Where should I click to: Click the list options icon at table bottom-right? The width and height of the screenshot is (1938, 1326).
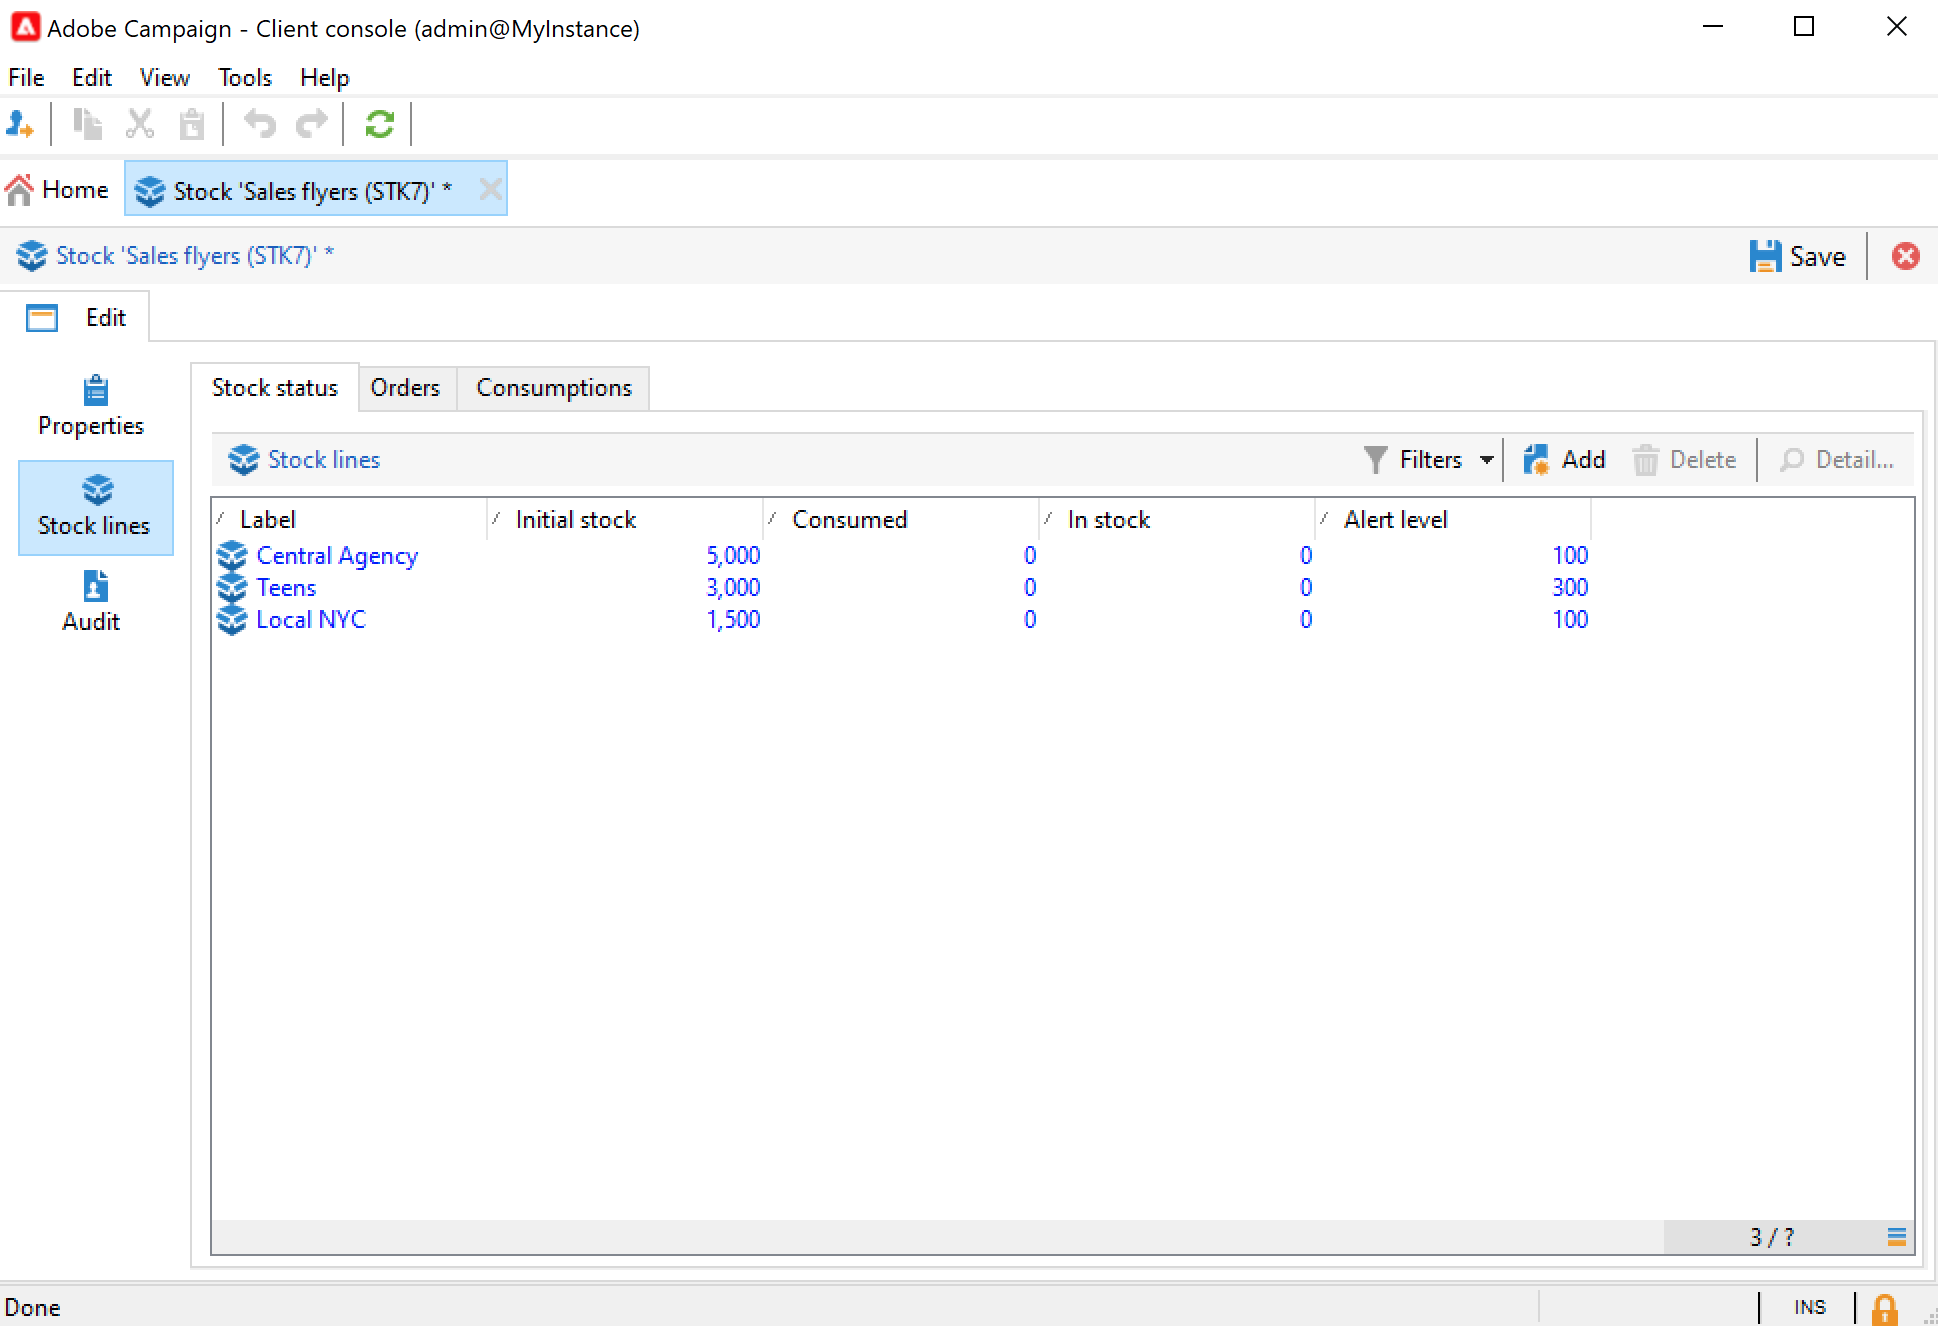tap(1896, 1237)
